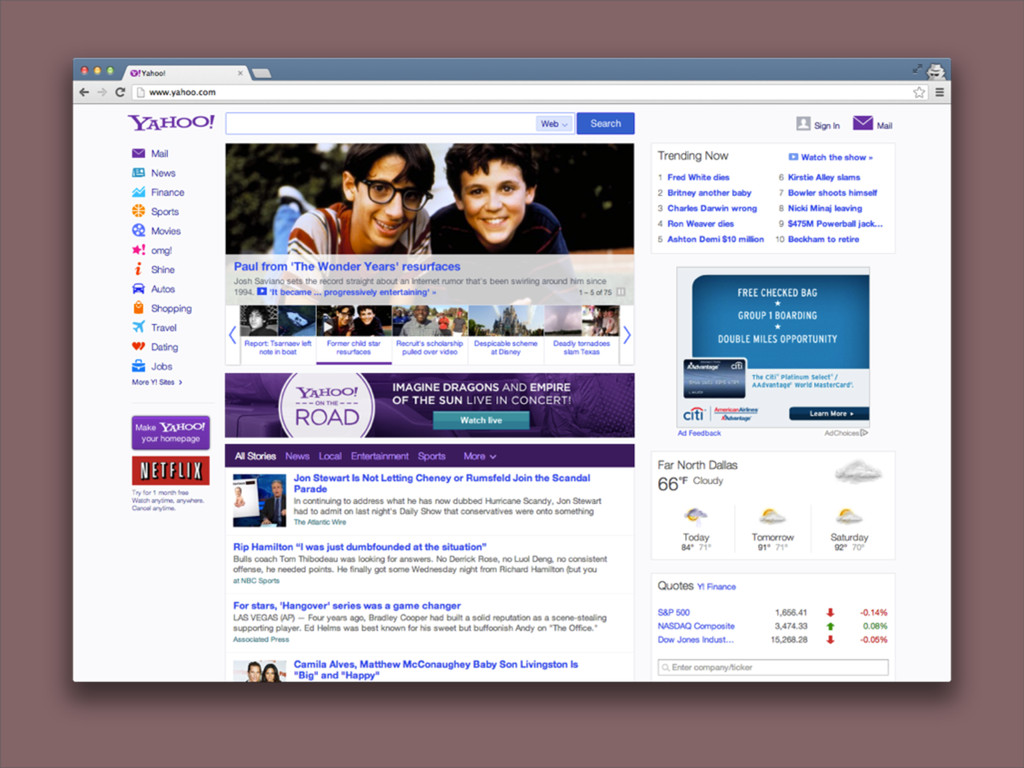This screenshot has height=768, width=1024.
Task: Click the Search button
Action: click(605, 123)
